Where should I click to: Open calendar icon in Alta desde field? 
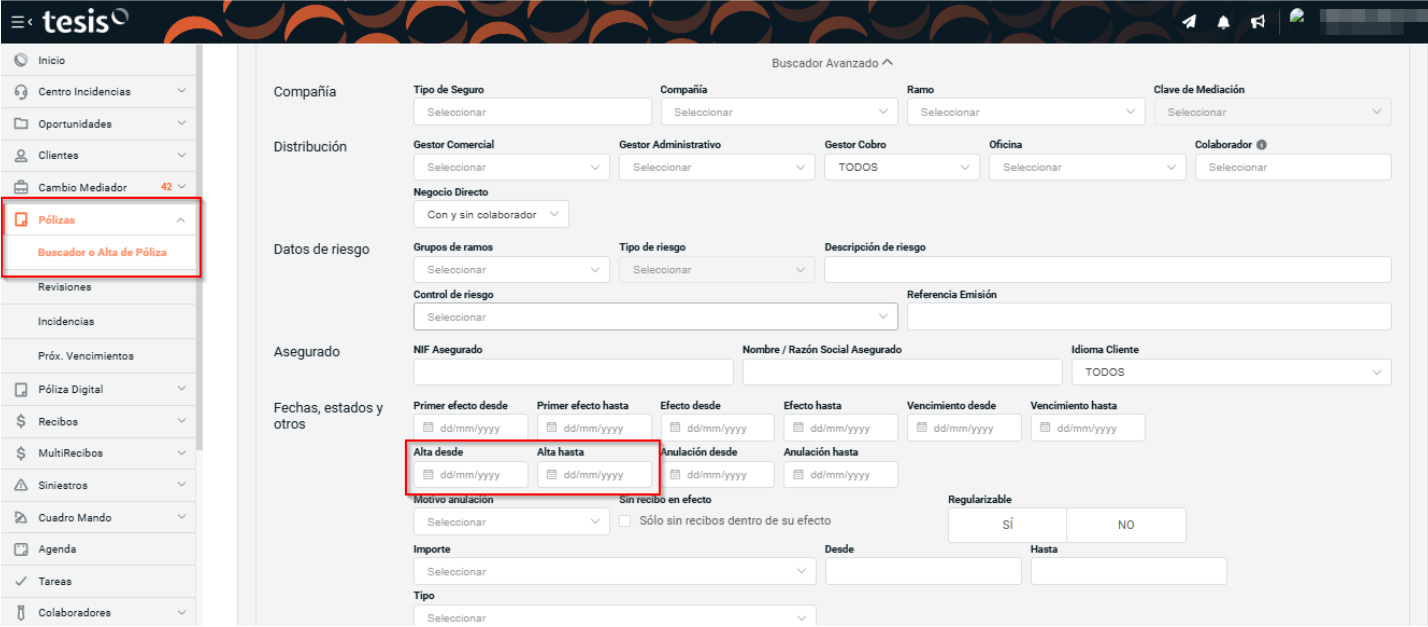[x=428, y=475]
